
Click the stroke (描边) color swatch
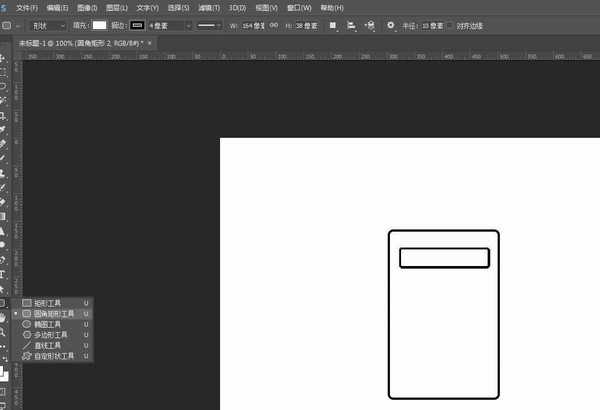click(136, 24)
